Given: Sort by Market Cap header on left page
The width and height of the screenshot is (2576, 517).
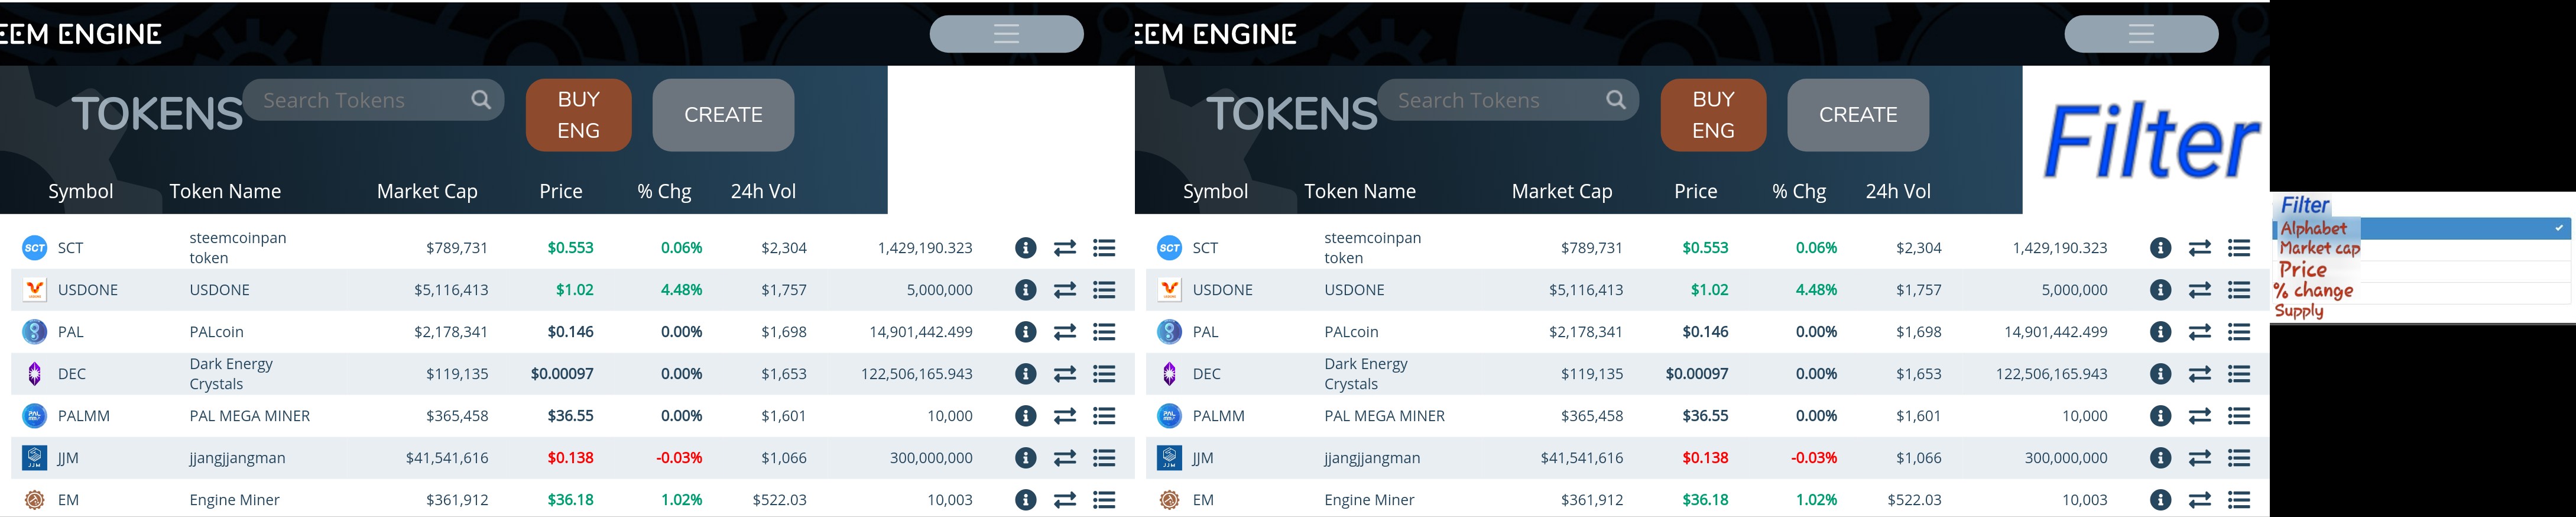Looking at the screenshot, I should click(427, 191).
